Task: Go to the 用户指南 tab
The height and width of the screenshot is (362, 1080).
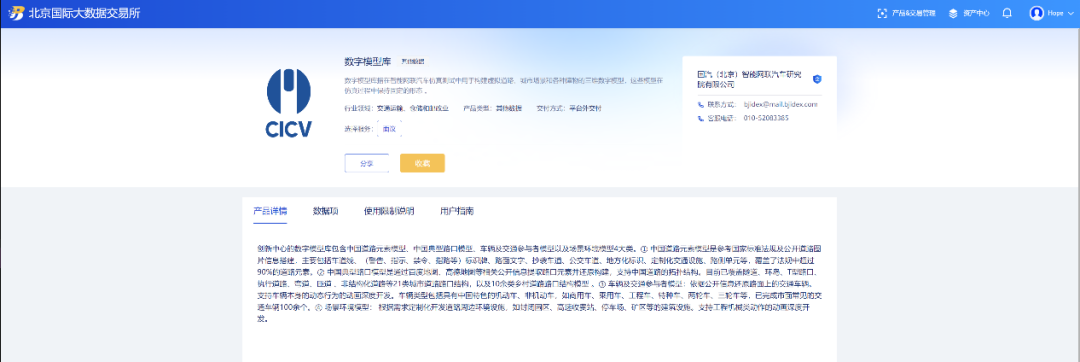Action: coord(457,211)
